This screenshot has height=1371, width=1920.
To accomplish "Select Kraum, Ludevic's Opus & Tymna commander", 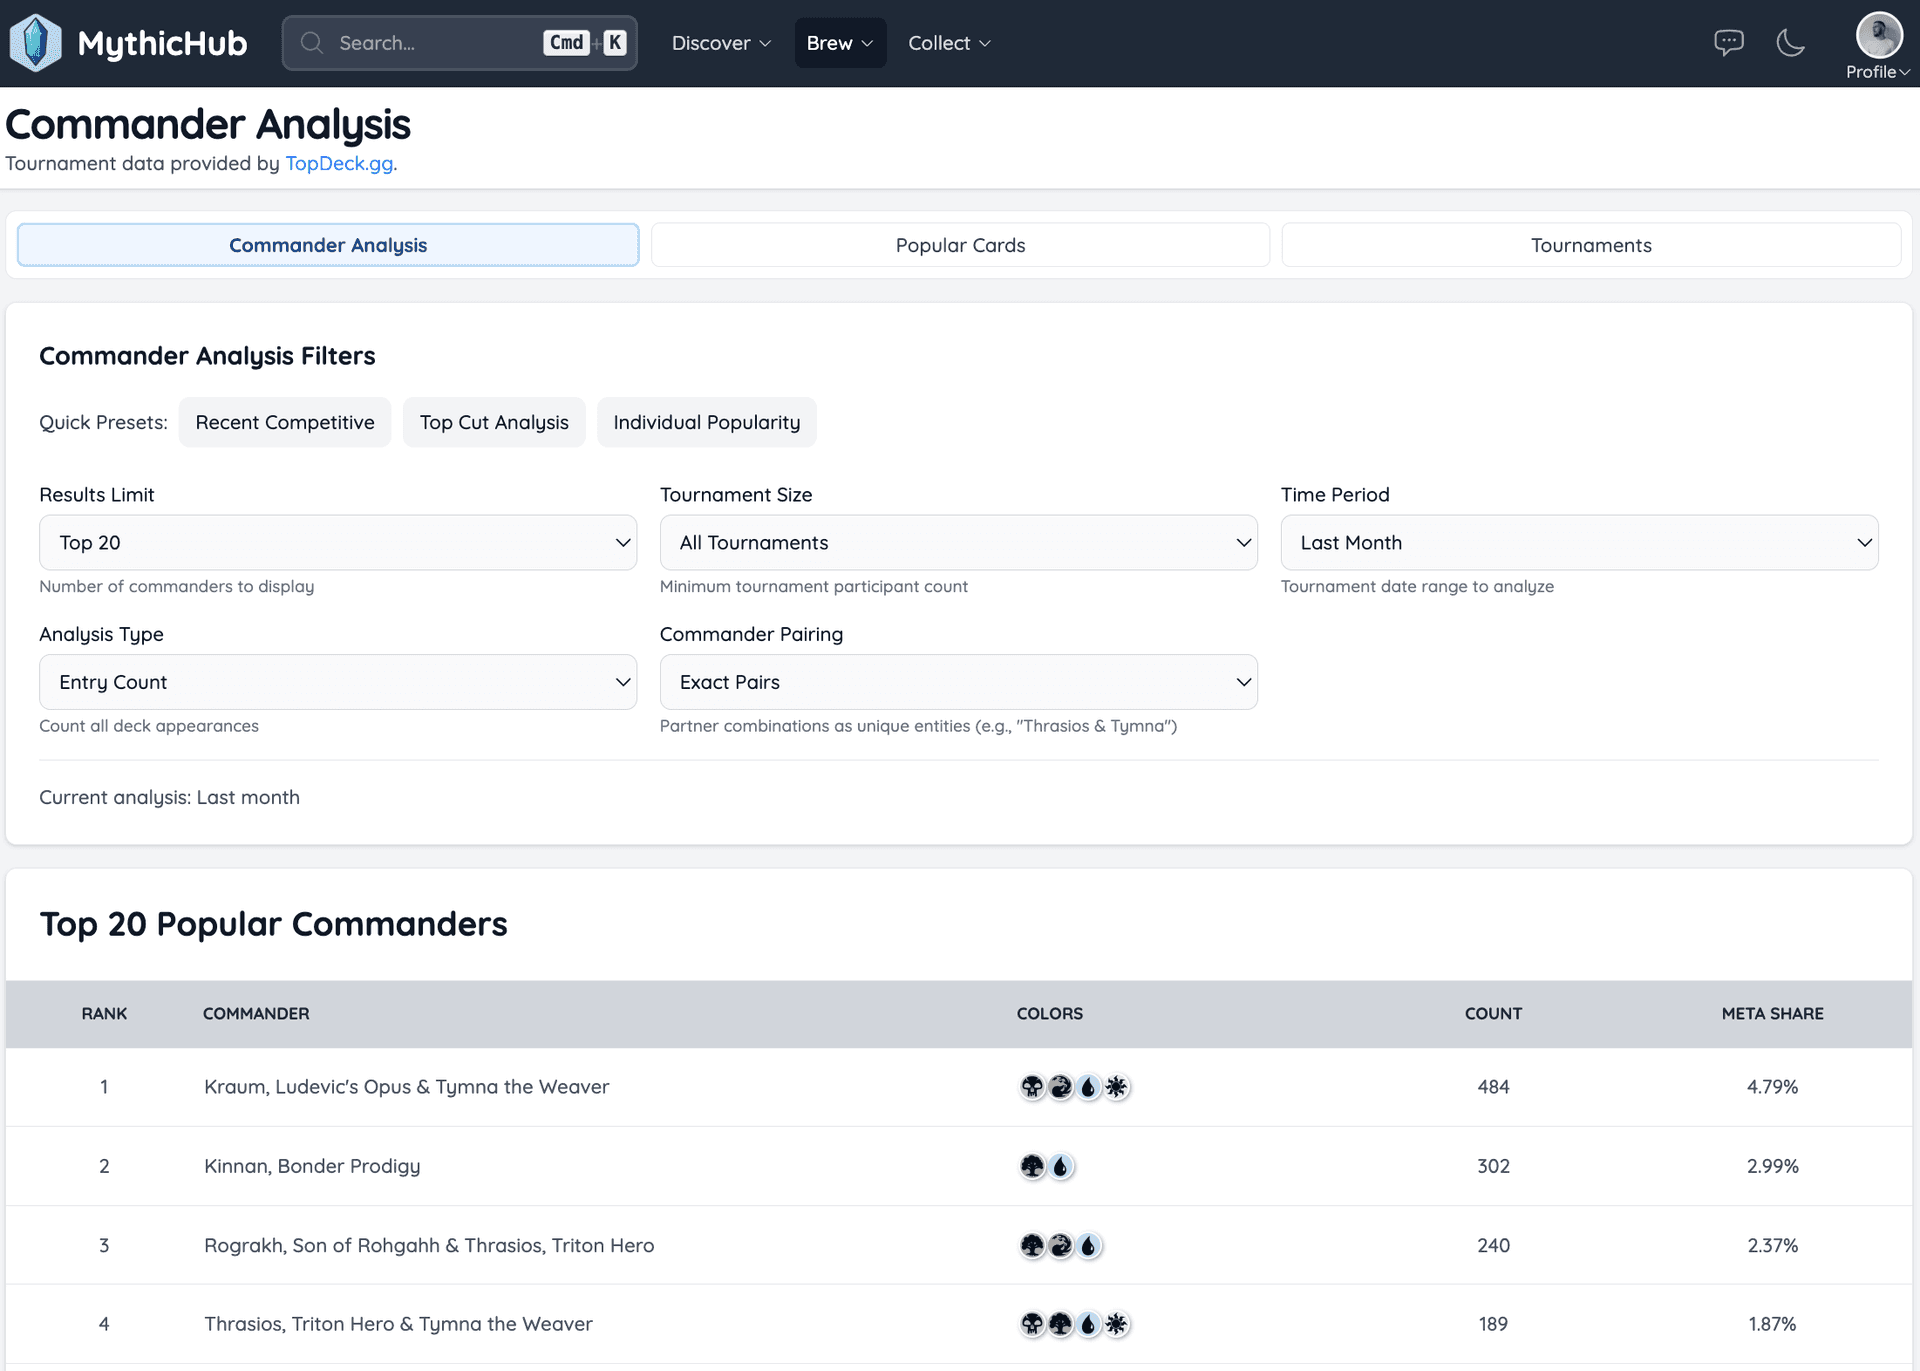I will click(x=406, y=1087).
